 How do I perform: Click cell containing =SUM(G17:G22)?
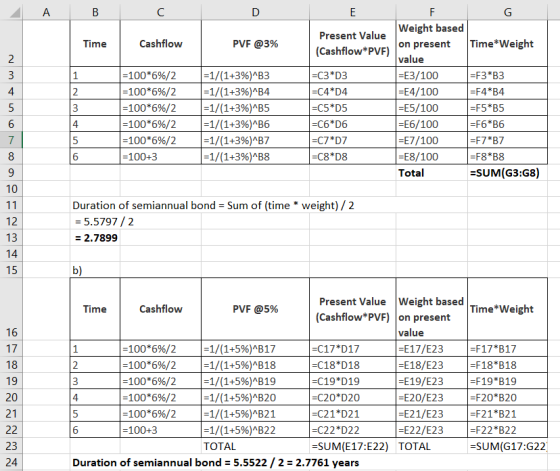pos(508,446)
